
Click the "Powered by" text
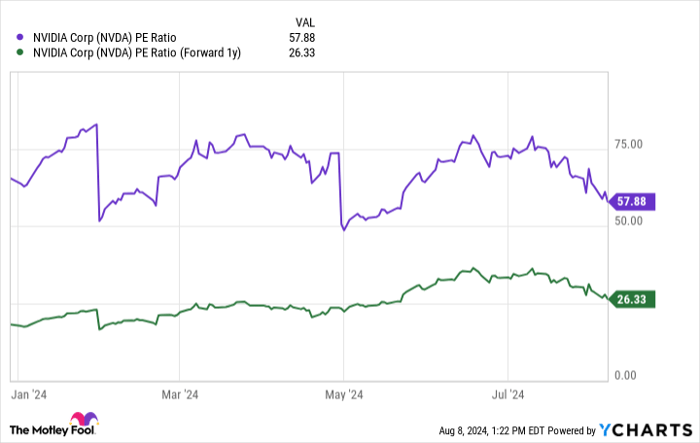pos(574,430)
